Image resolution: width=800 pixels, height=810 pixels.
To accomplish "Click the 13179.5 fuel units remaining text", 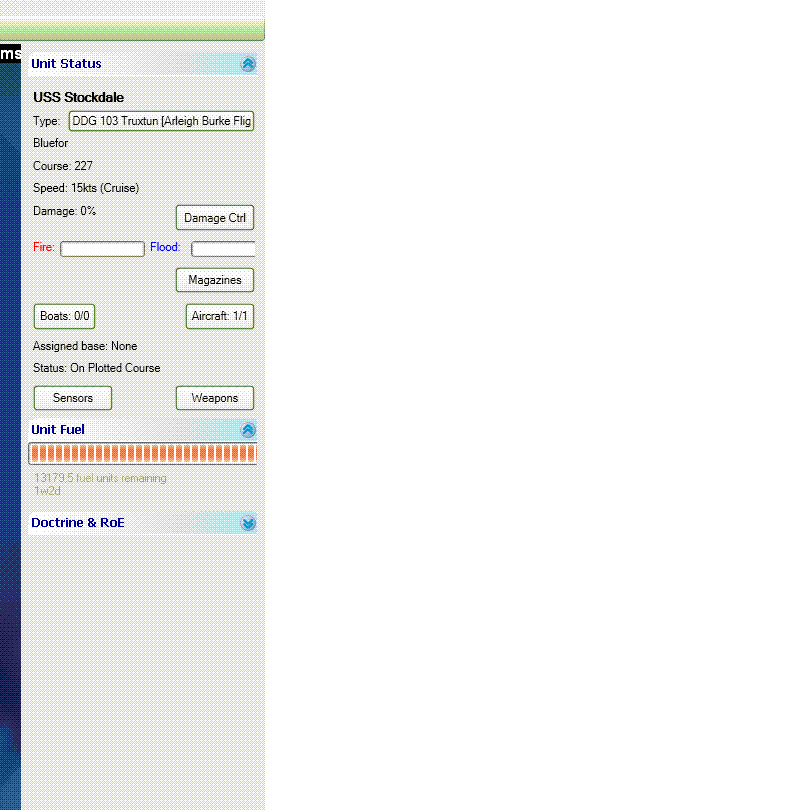I will (x=100, y=478).
